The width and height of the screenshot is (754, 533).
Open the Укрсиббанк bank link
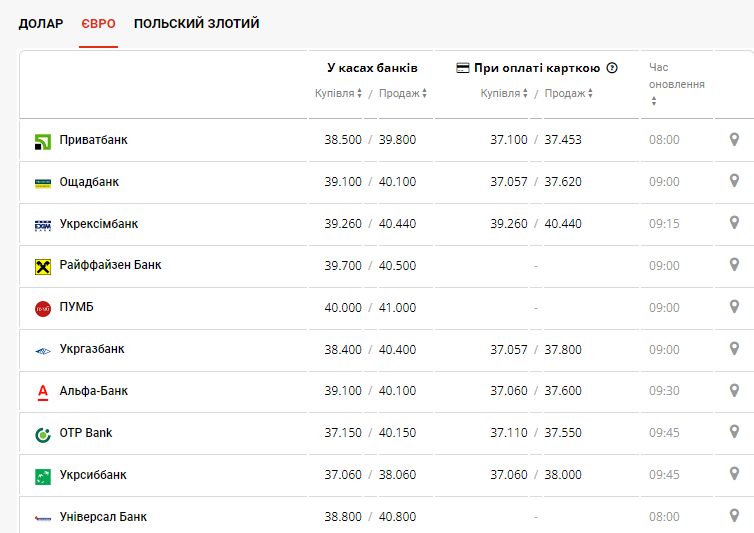(93, 475)
